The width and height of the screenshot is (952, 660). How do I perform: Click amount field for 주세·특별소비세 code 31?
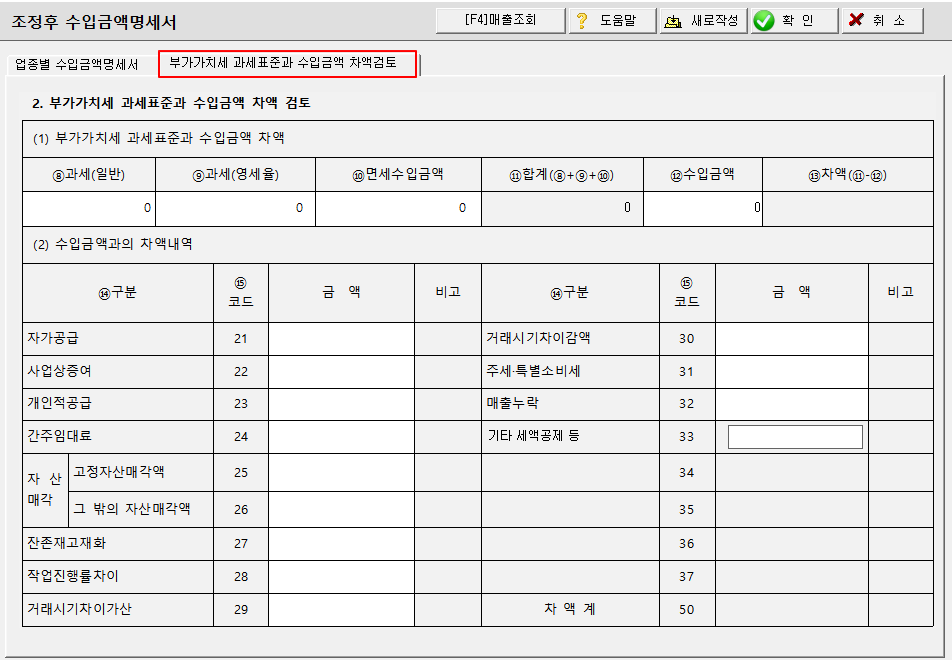[x=792, y=372]
